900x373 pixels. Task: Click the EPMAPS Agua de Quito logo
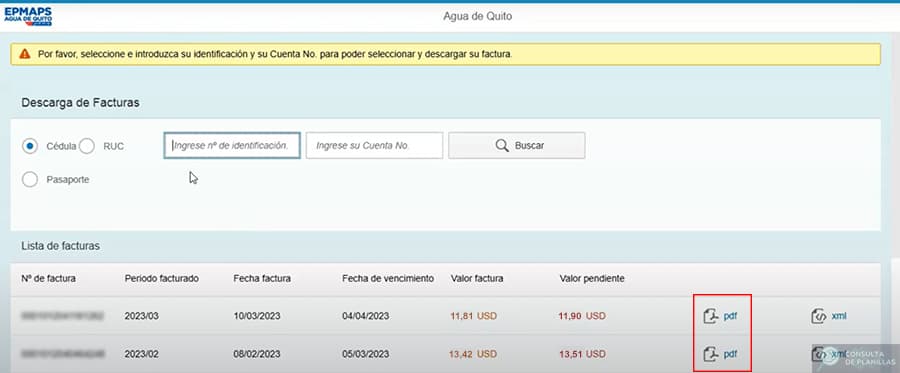[x=28, y=17]
